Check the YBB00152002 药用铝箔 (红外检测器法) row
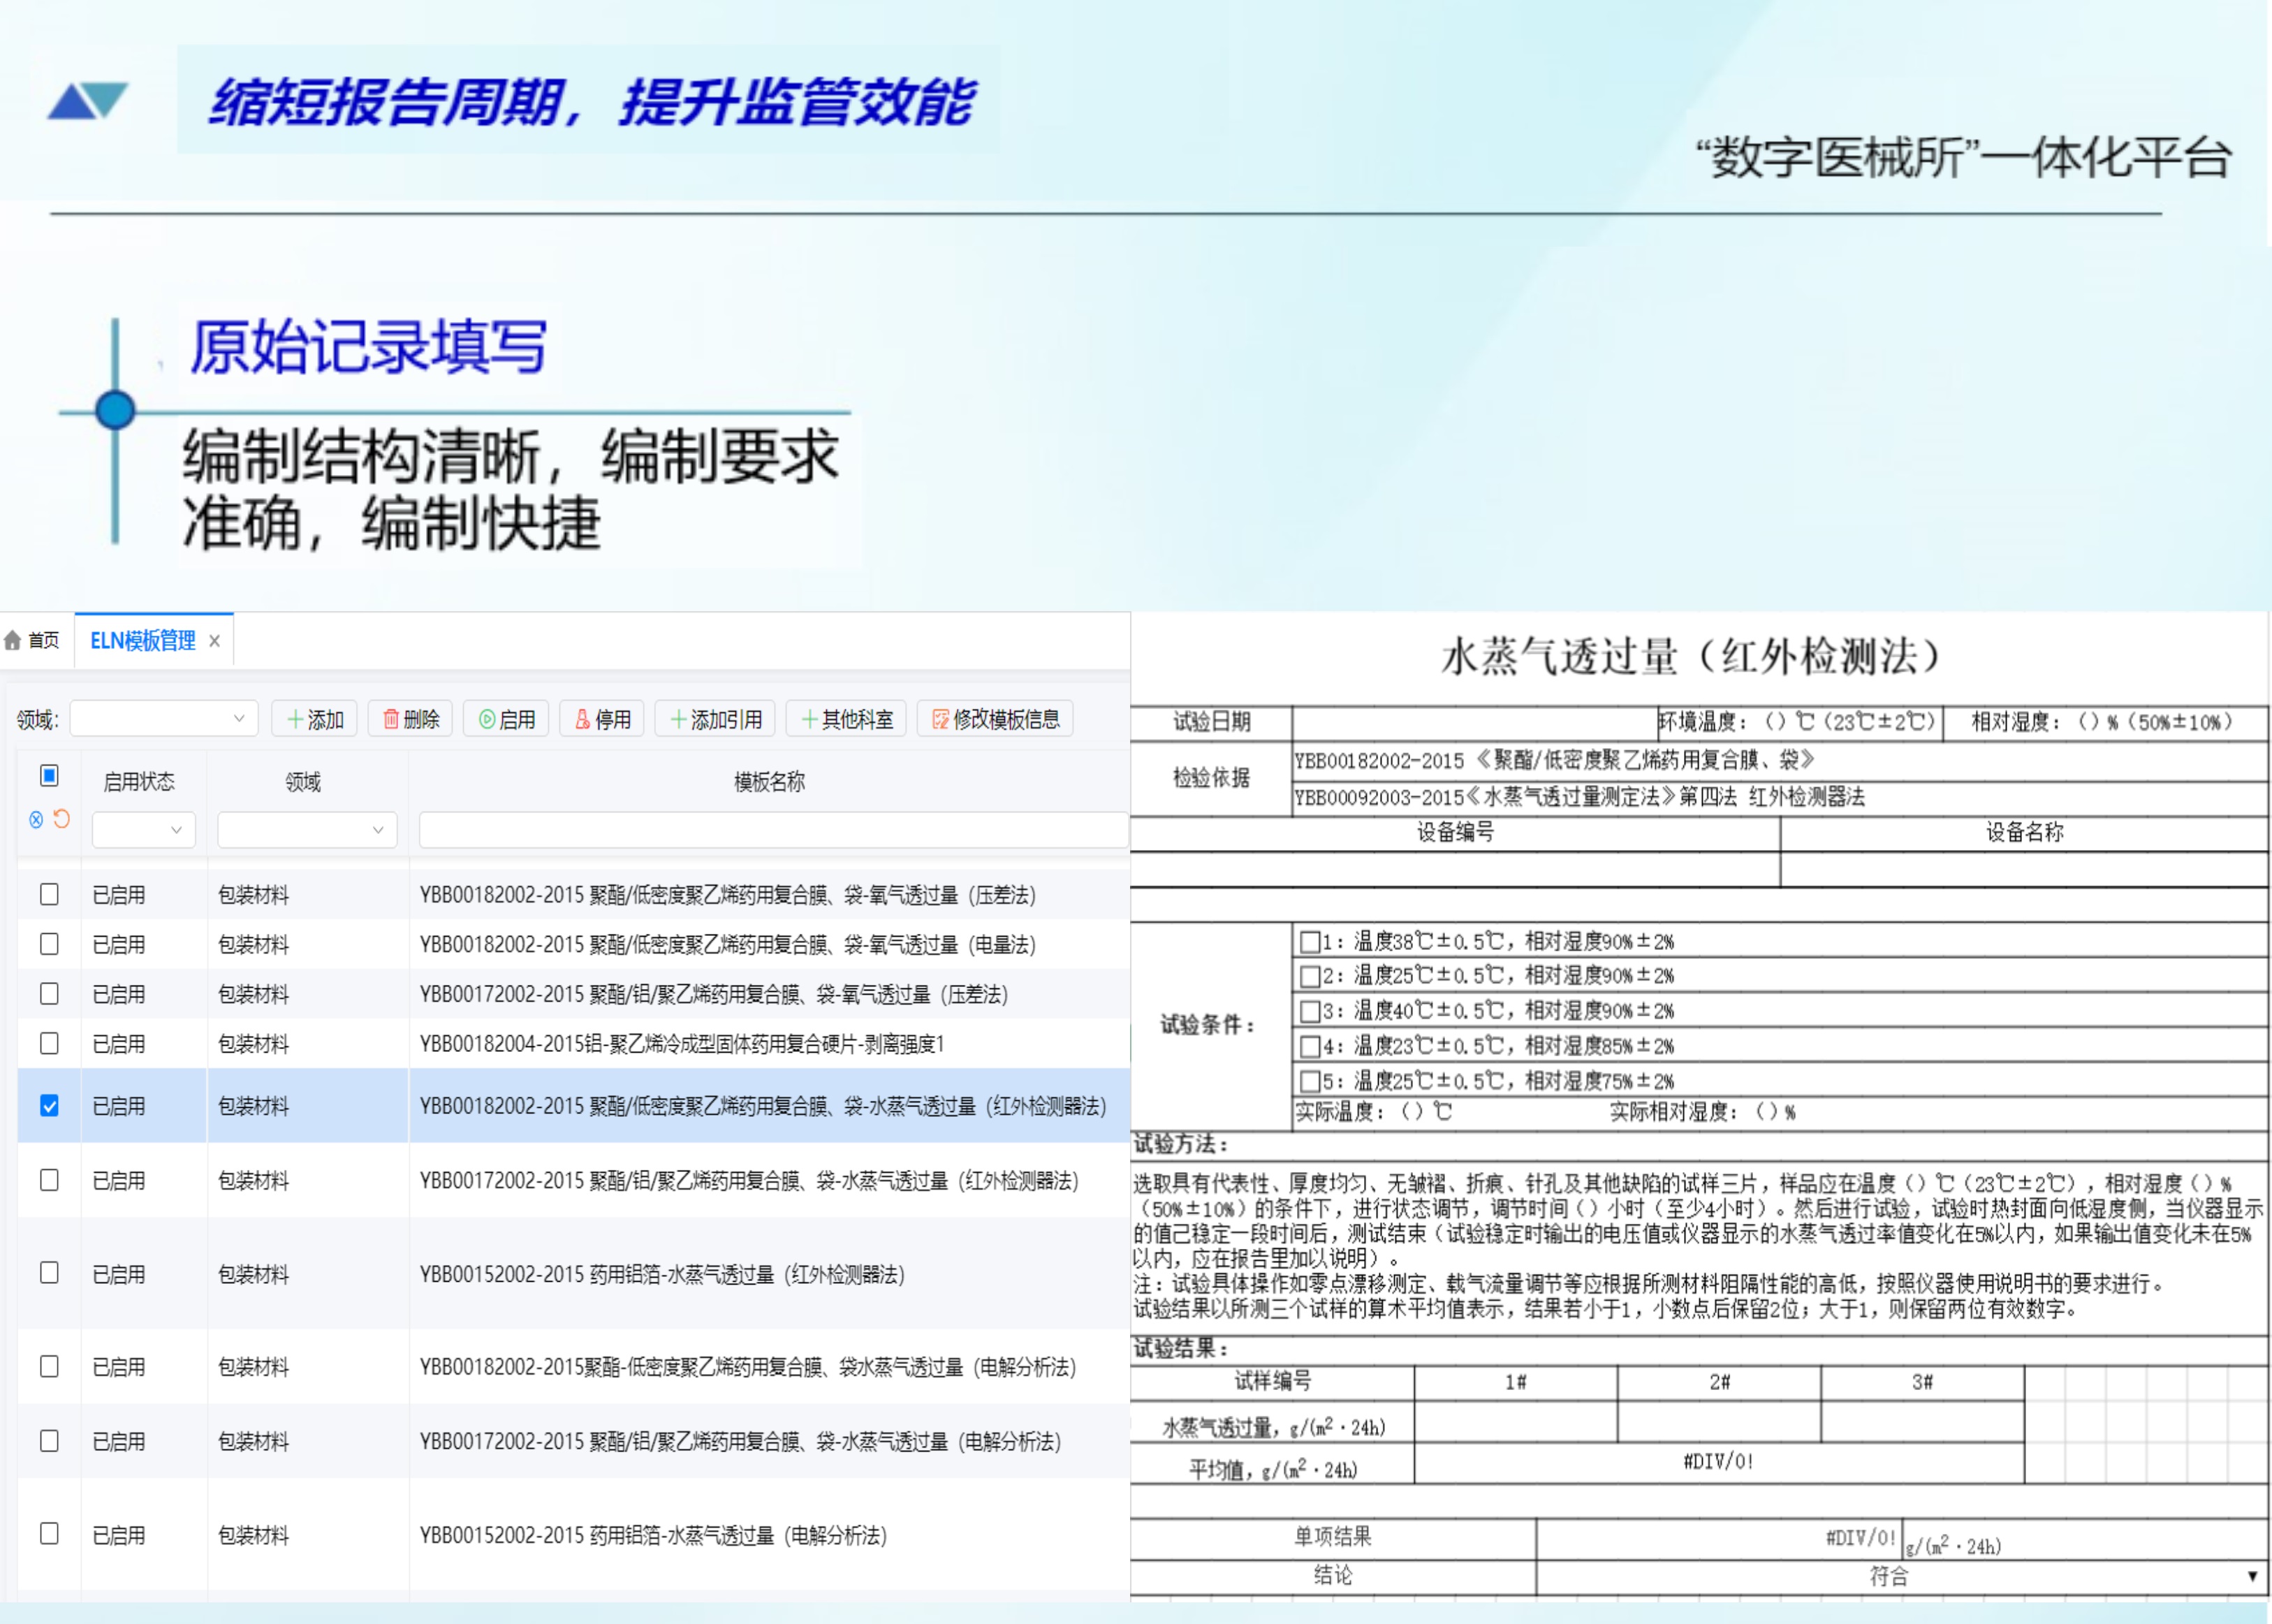The image size is (2272, 1624). pyautogui.click(x=49, y=1273)
